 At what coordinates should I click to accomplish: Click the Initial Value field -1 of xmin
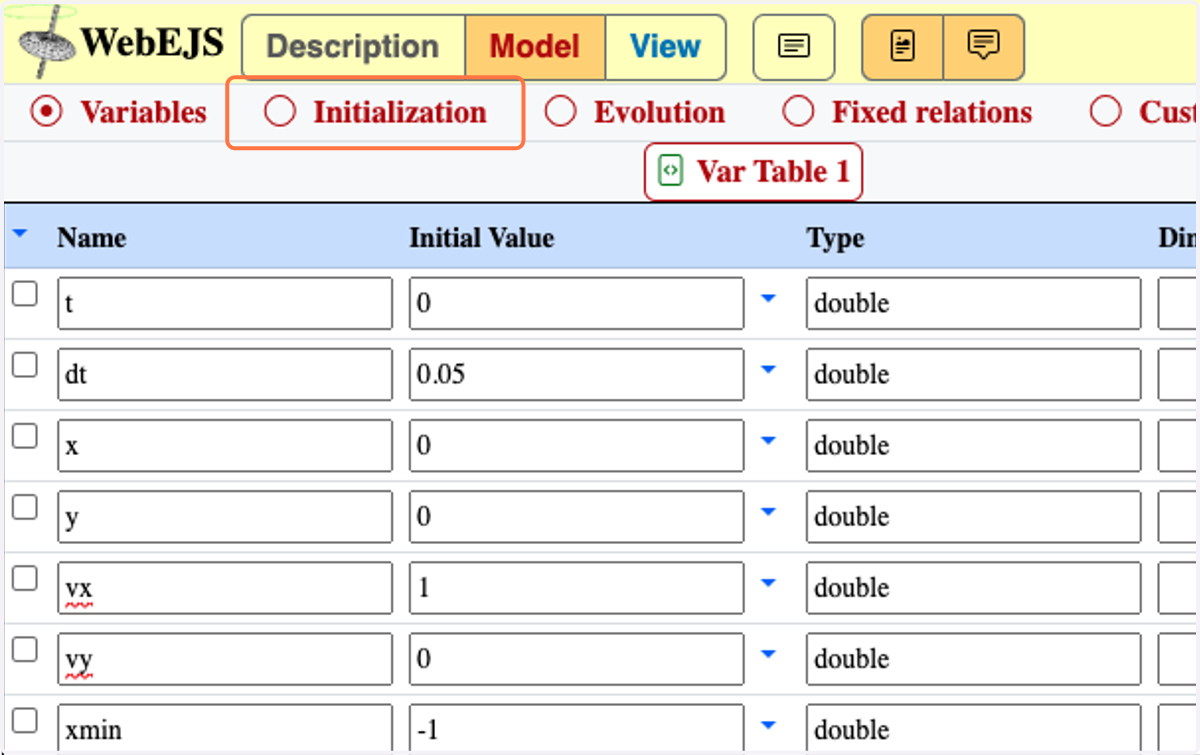pyautogui.click(x=577, y=729)
